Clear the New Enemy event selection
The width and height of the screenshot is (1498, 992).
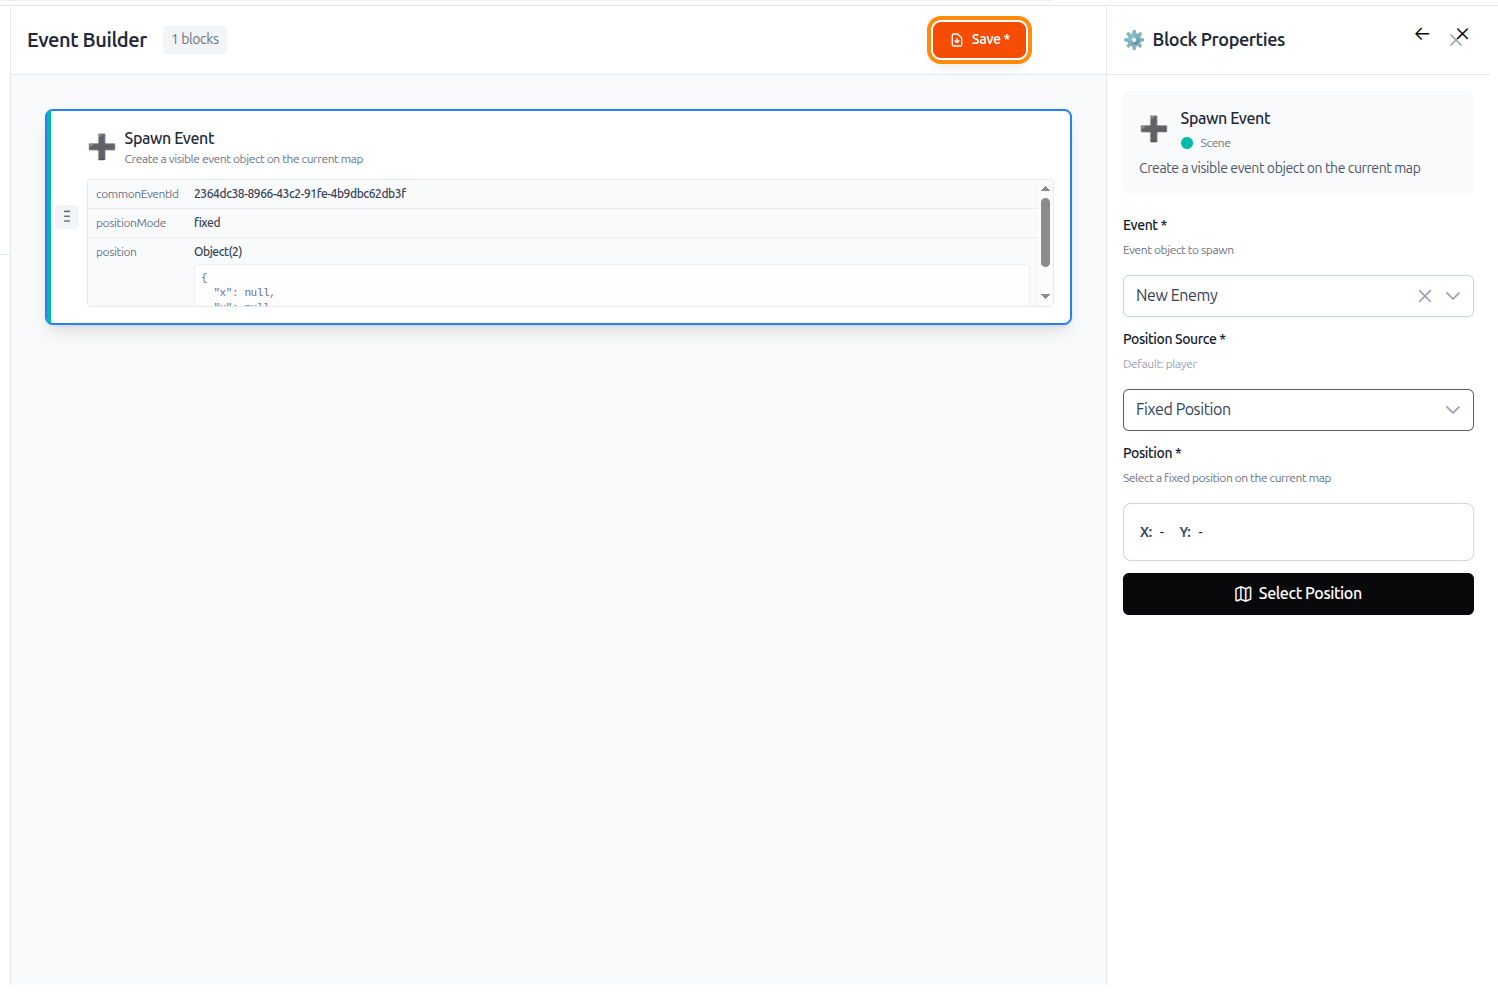coord(1425,296)
